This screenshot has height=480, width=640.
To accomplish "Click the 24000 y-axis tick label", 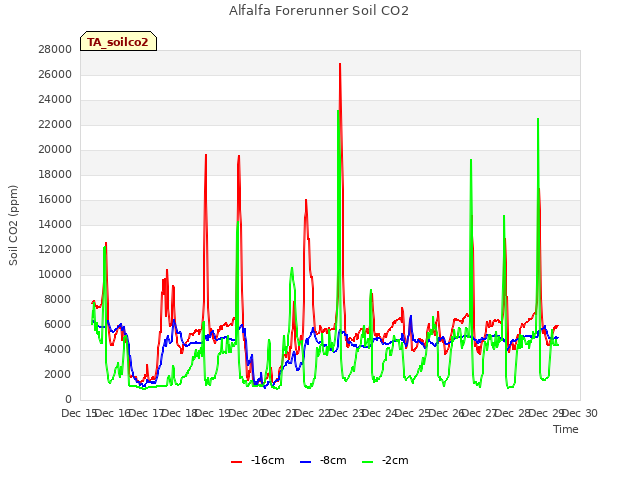I will point(55,99).
